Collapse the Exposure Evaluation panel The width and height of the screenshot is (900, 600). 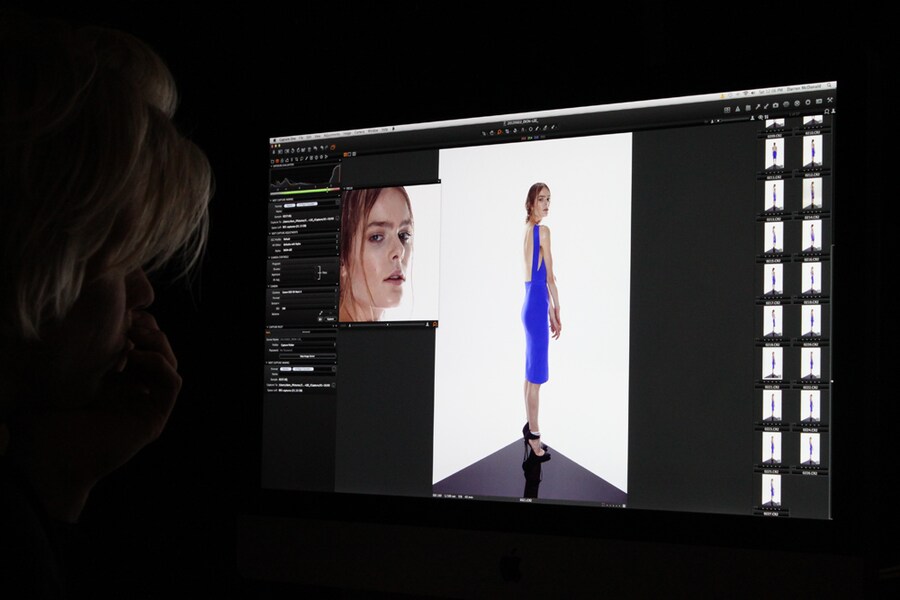[271, 166]
